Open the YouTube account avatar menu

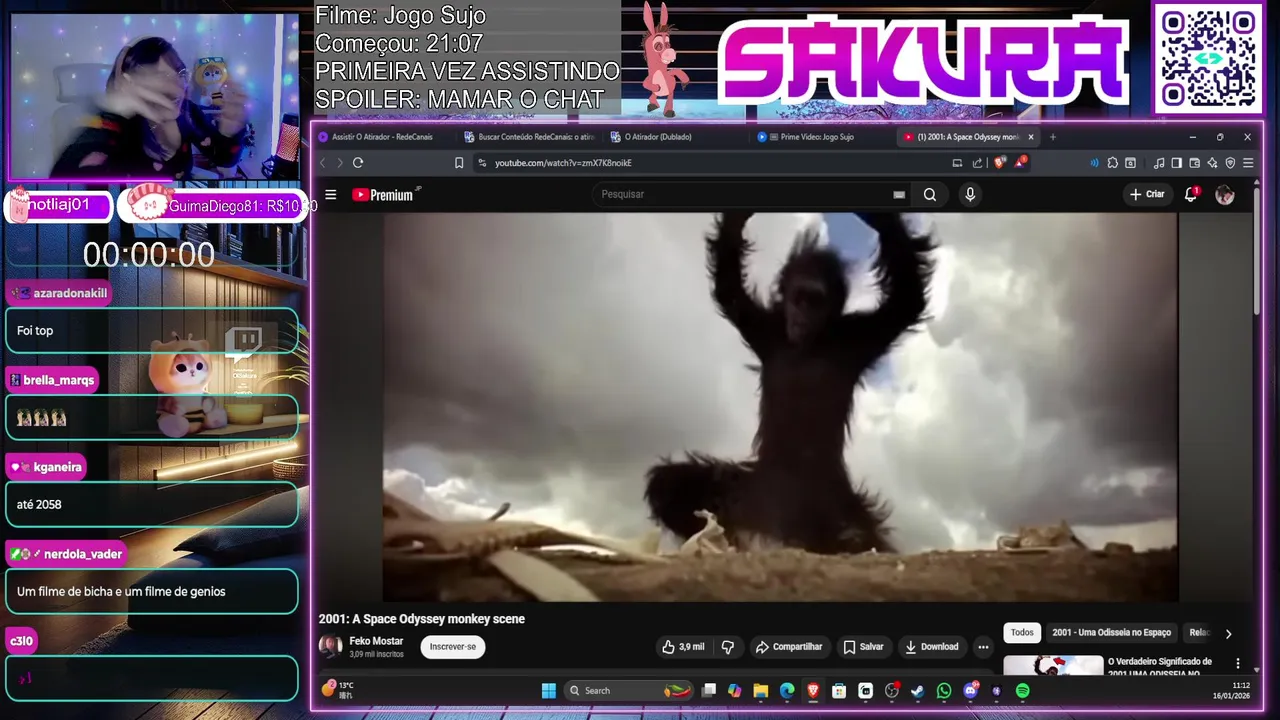tap(1225, 195)
